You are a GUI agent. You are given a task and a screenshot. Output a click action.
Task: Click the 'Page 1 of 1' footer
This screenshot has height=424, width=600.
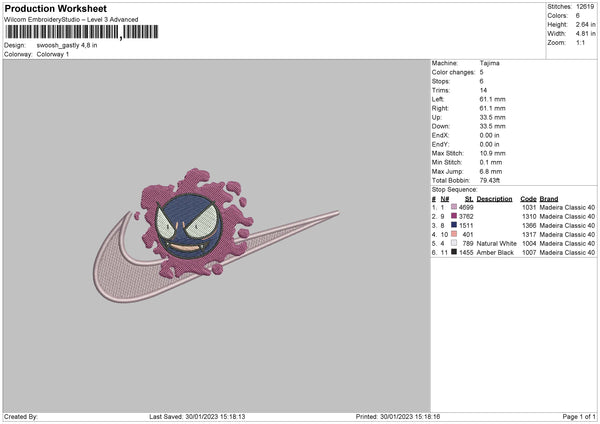pos(579,416)
